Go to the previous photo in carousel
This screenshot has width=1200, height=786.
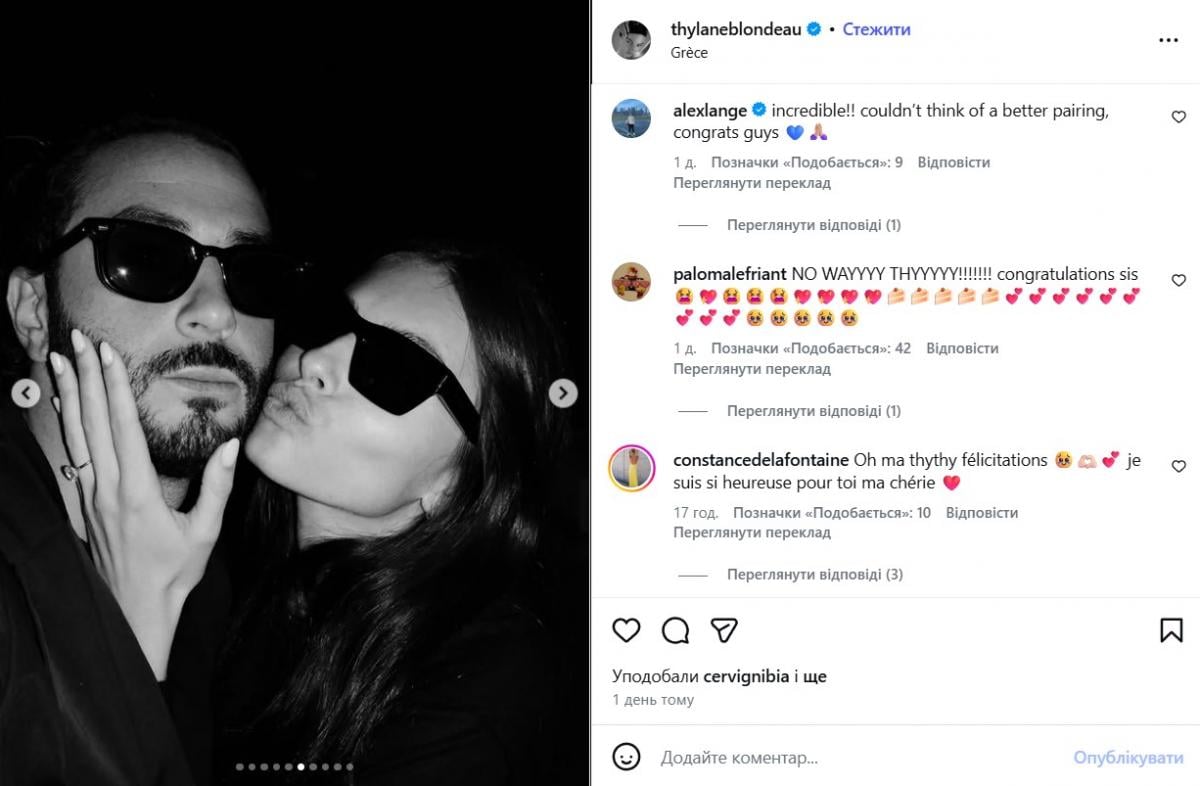pyautogui.click(x=26, y=393)
